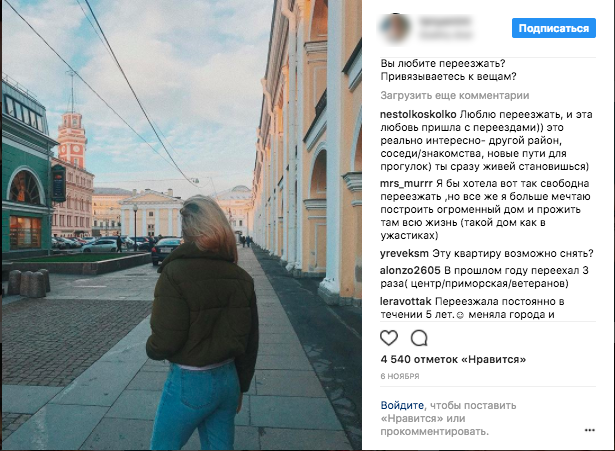Open alonzo2605's profile
The height and width of the screenshot is (451, 615).
click(410, 270)
